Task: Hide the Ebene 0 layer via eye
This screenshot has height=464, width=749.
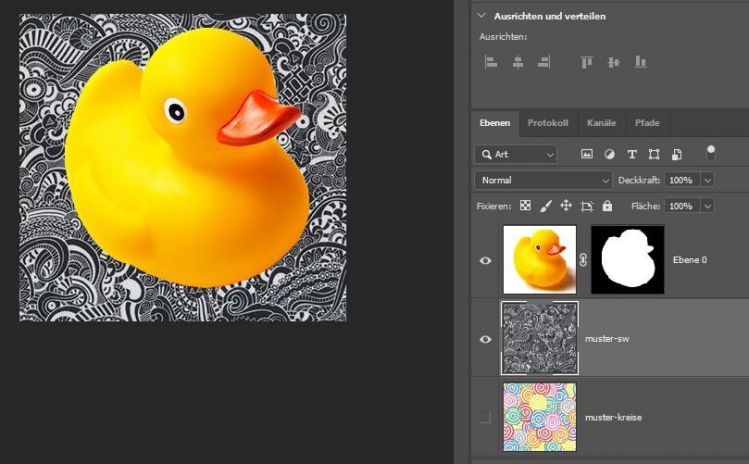Action: click(x=485, y=260)
